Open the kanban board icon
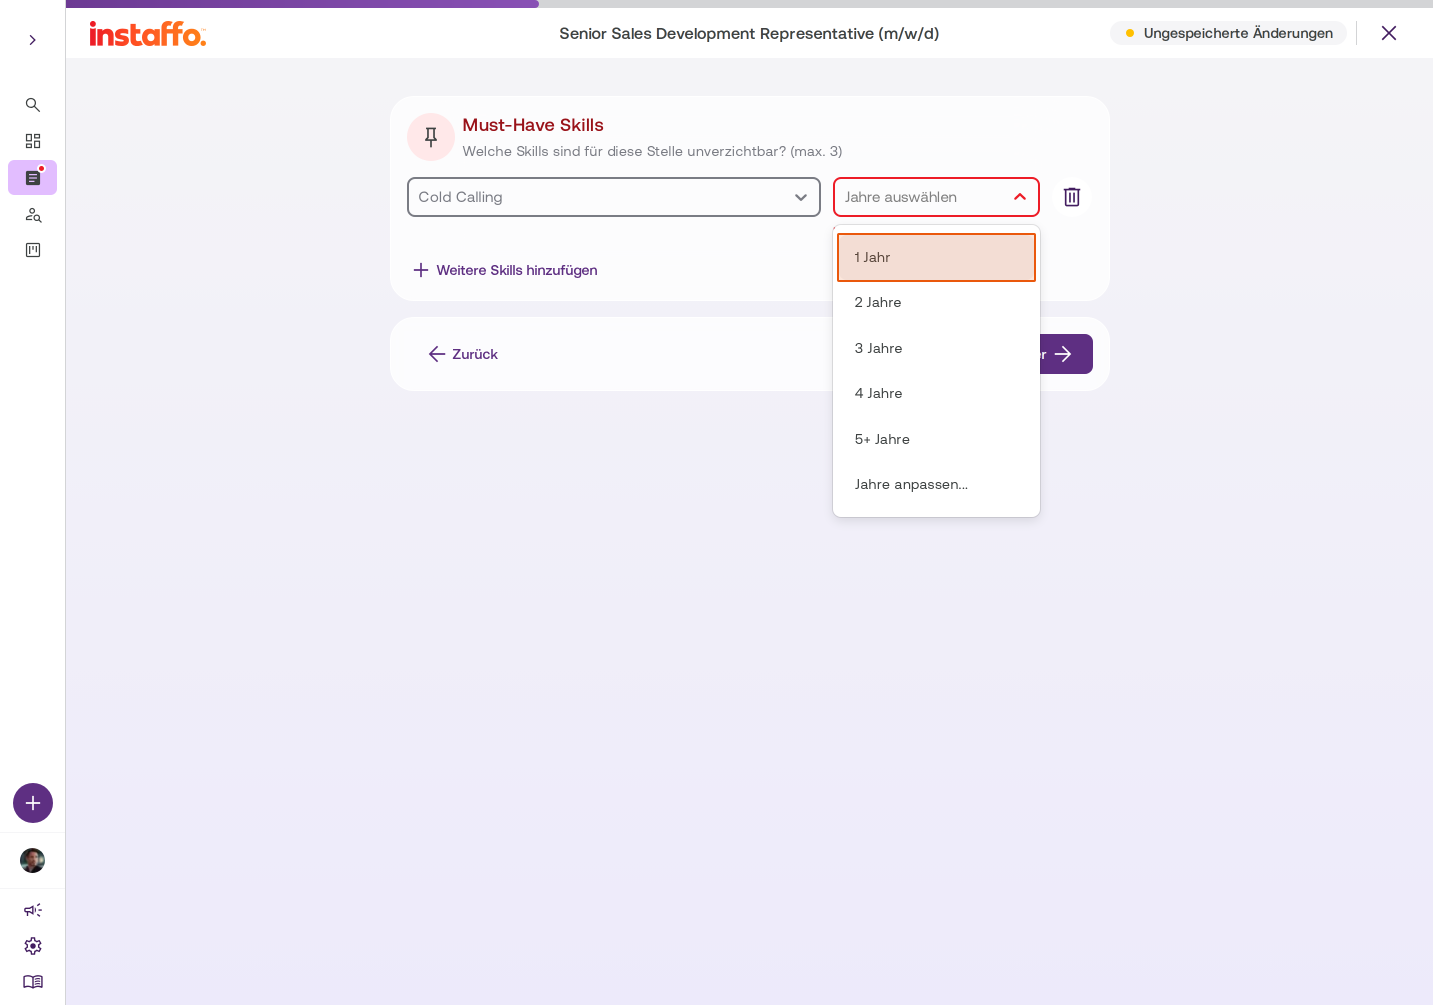 (33, 250)
